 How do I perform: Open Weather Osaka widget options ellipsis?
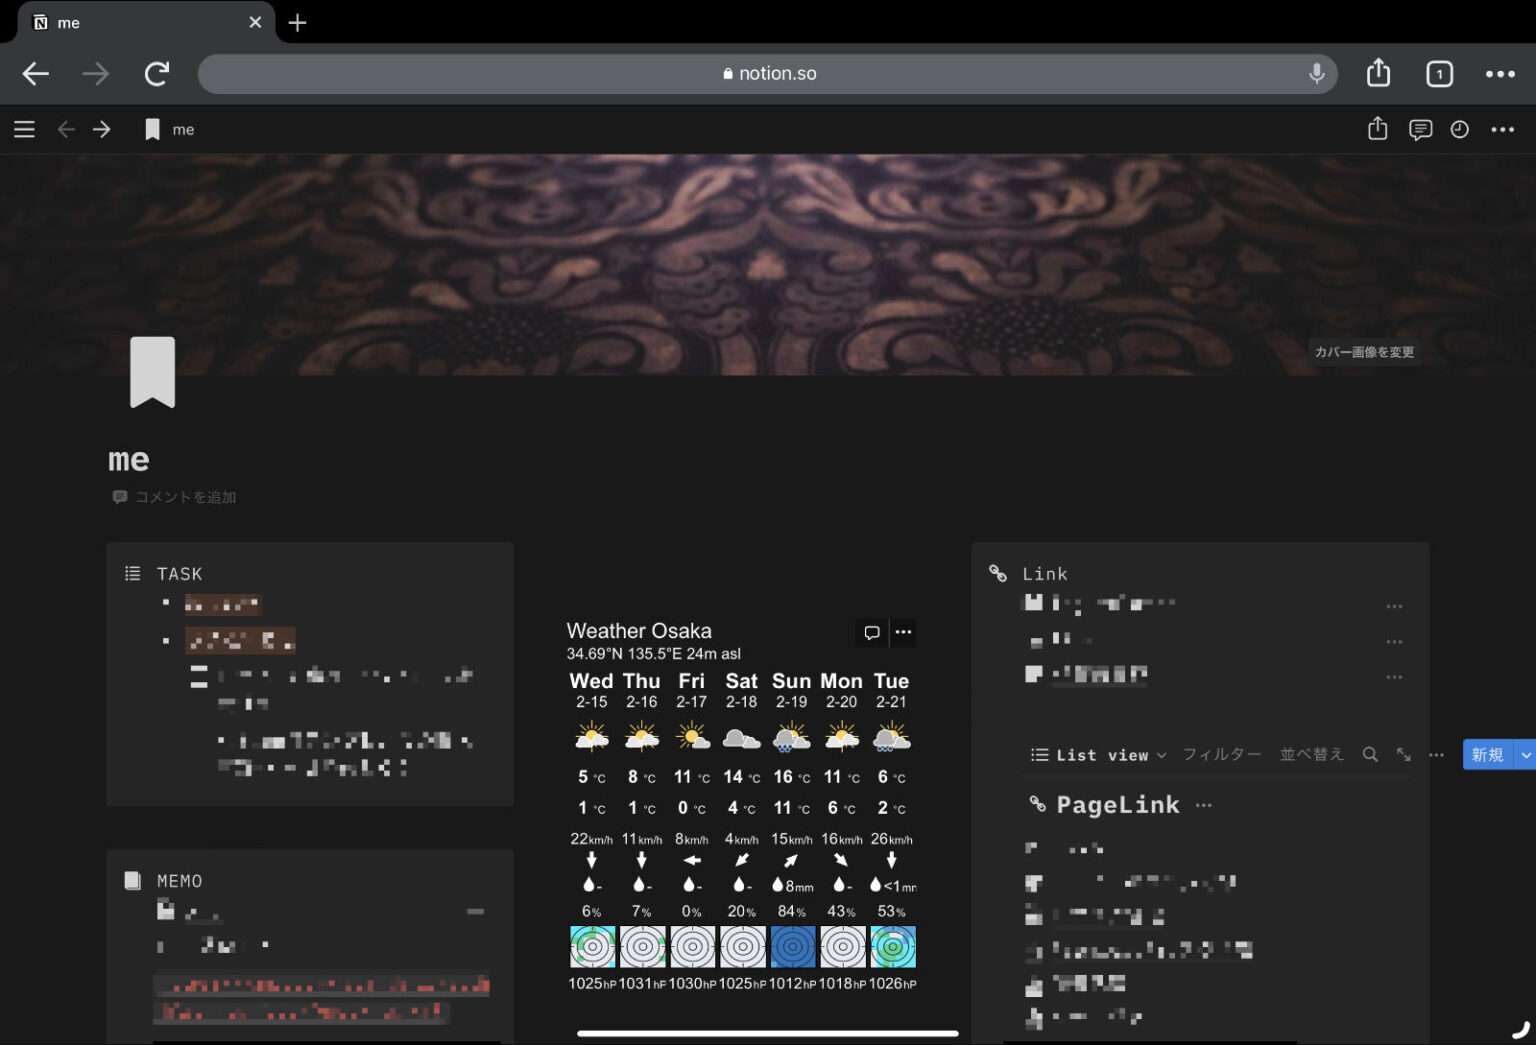coord(902,632)
